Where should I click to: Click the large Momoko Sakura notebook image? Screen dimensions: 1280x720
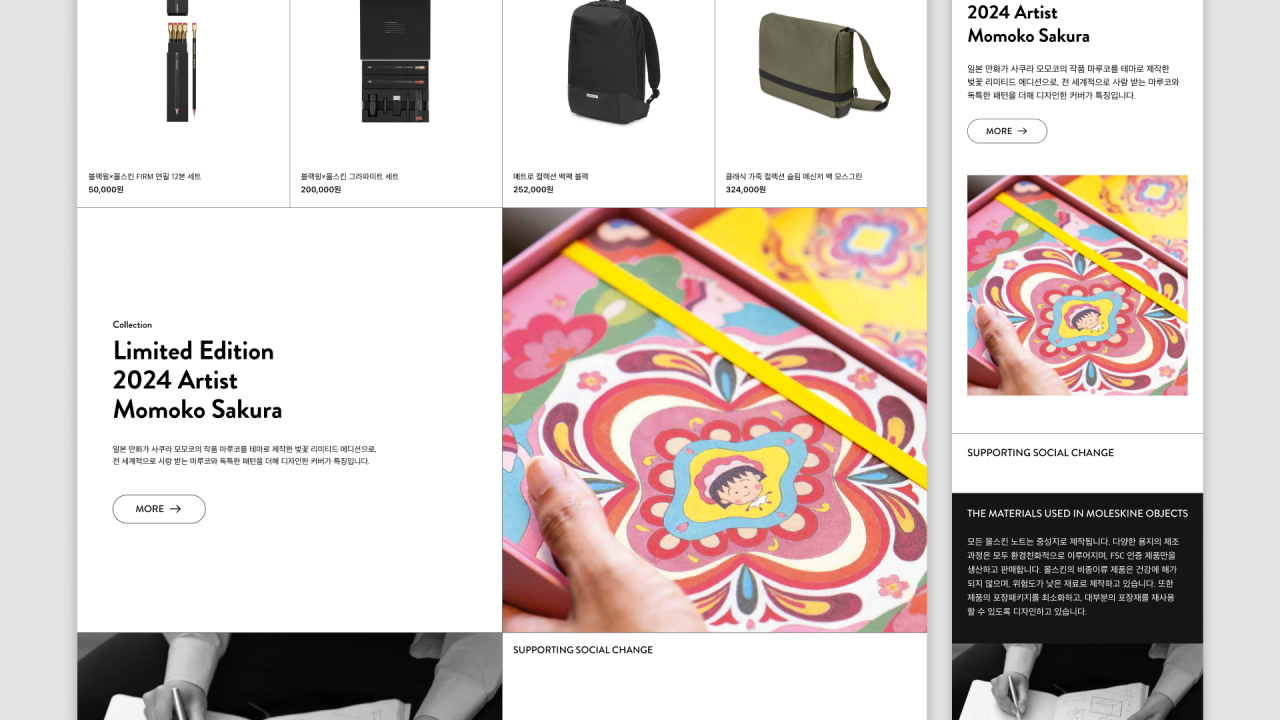pyautogui.click(x=715, y=420)
